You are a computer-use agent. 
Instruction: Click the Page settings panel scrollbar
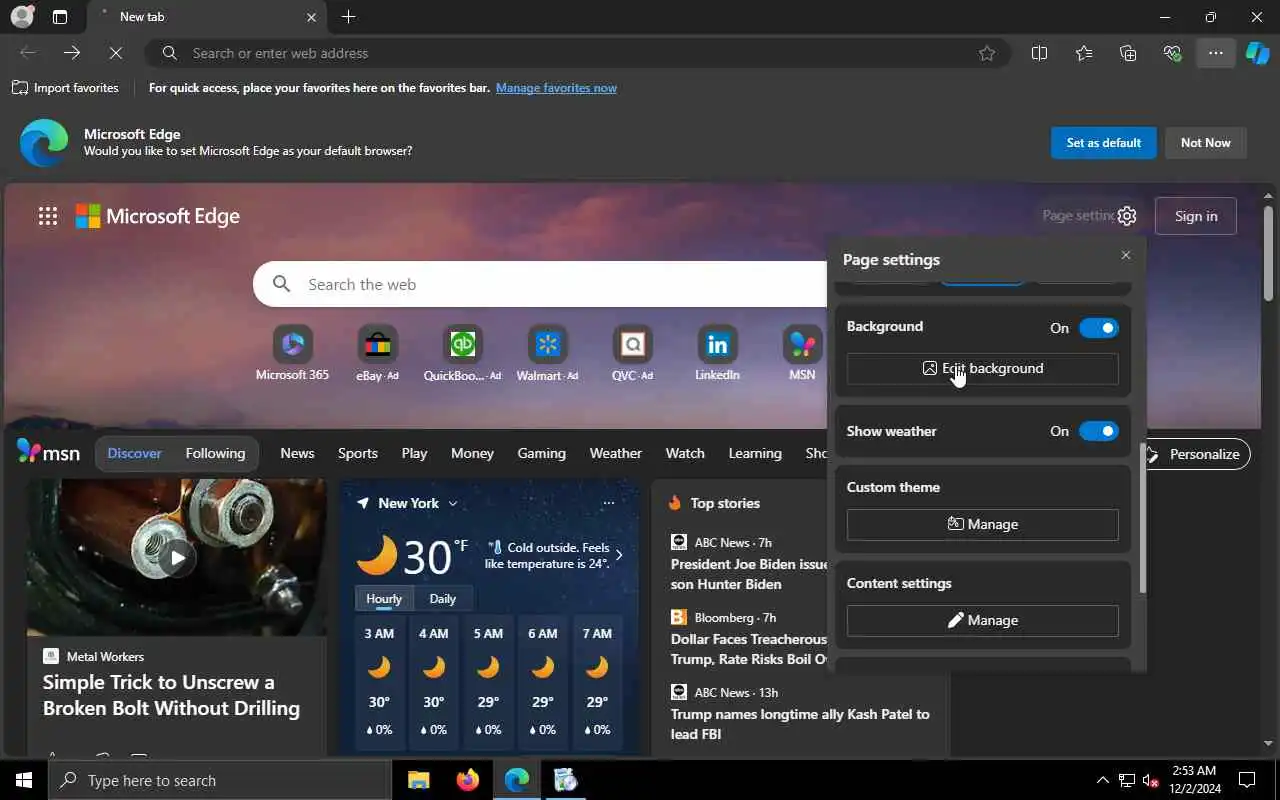1142,518
